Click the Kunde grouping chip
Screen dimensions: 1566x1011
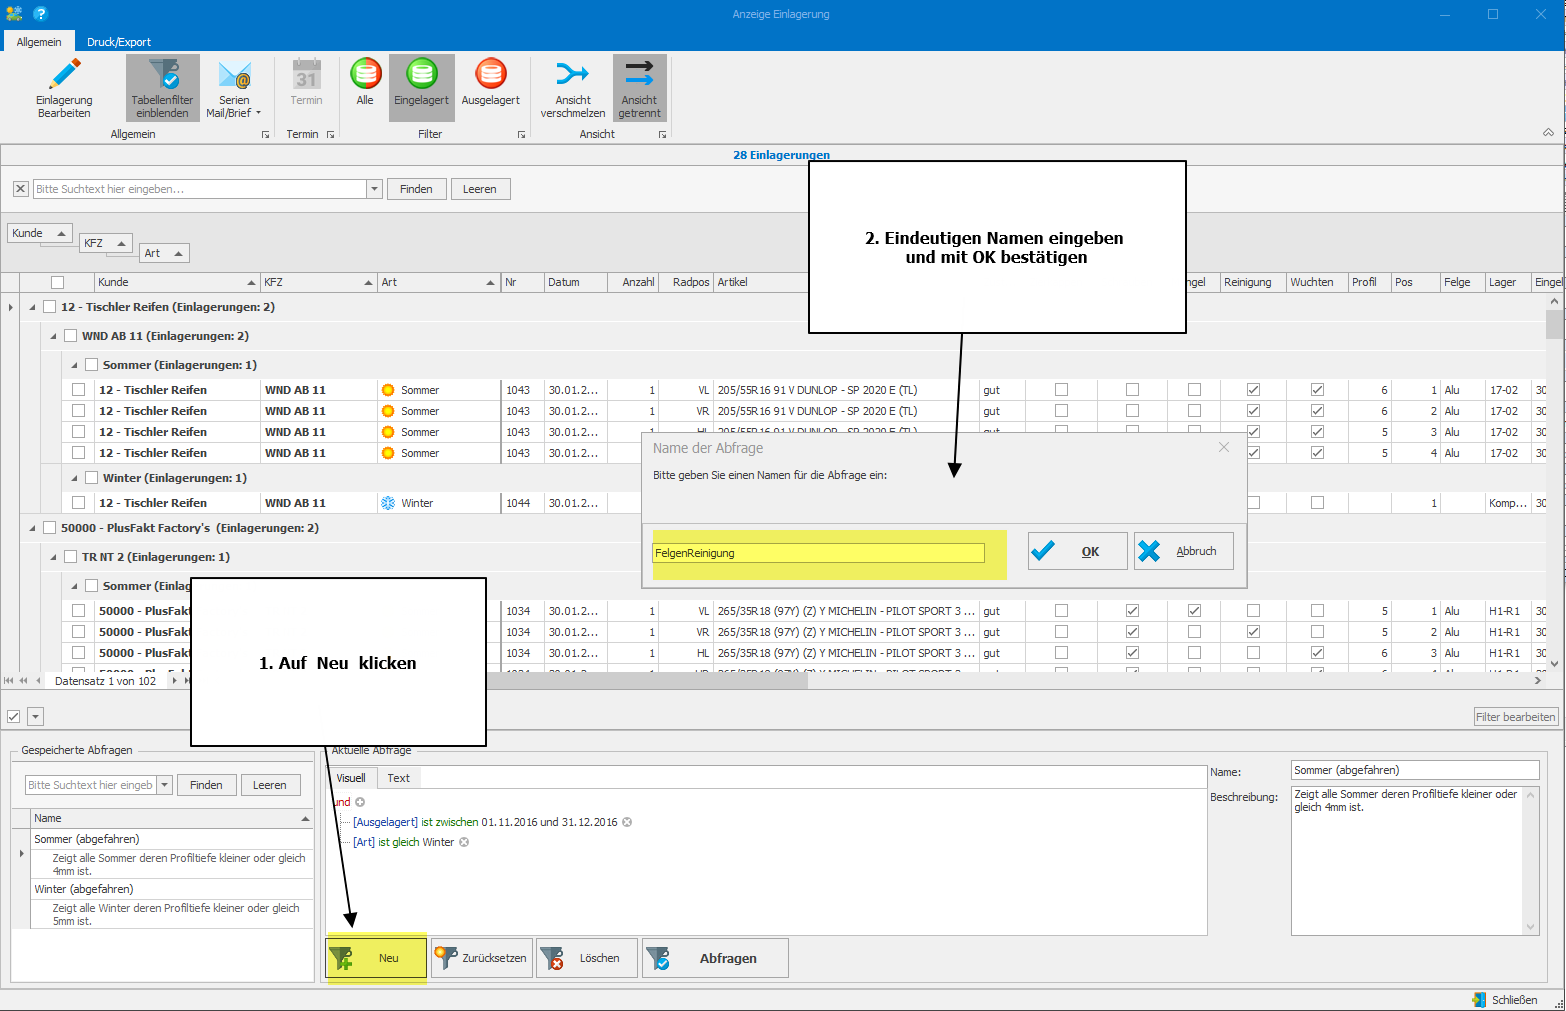click(40, 233)
